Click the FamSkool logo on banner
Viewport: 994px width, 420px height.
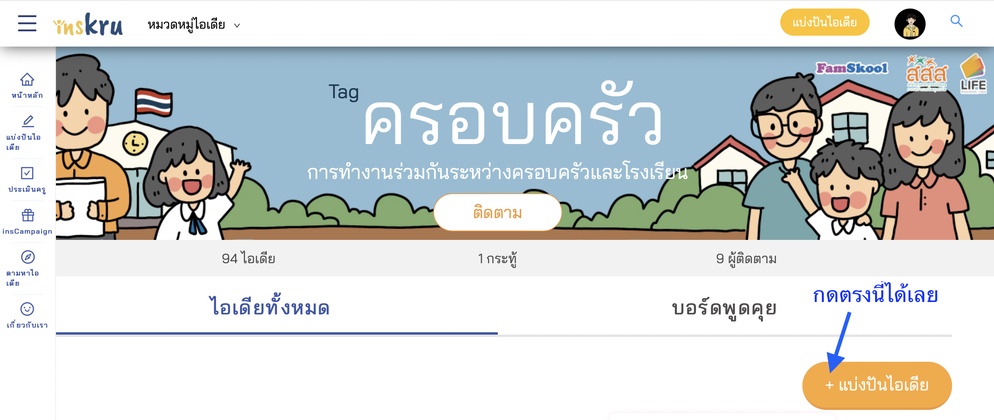tap(852, 68)
